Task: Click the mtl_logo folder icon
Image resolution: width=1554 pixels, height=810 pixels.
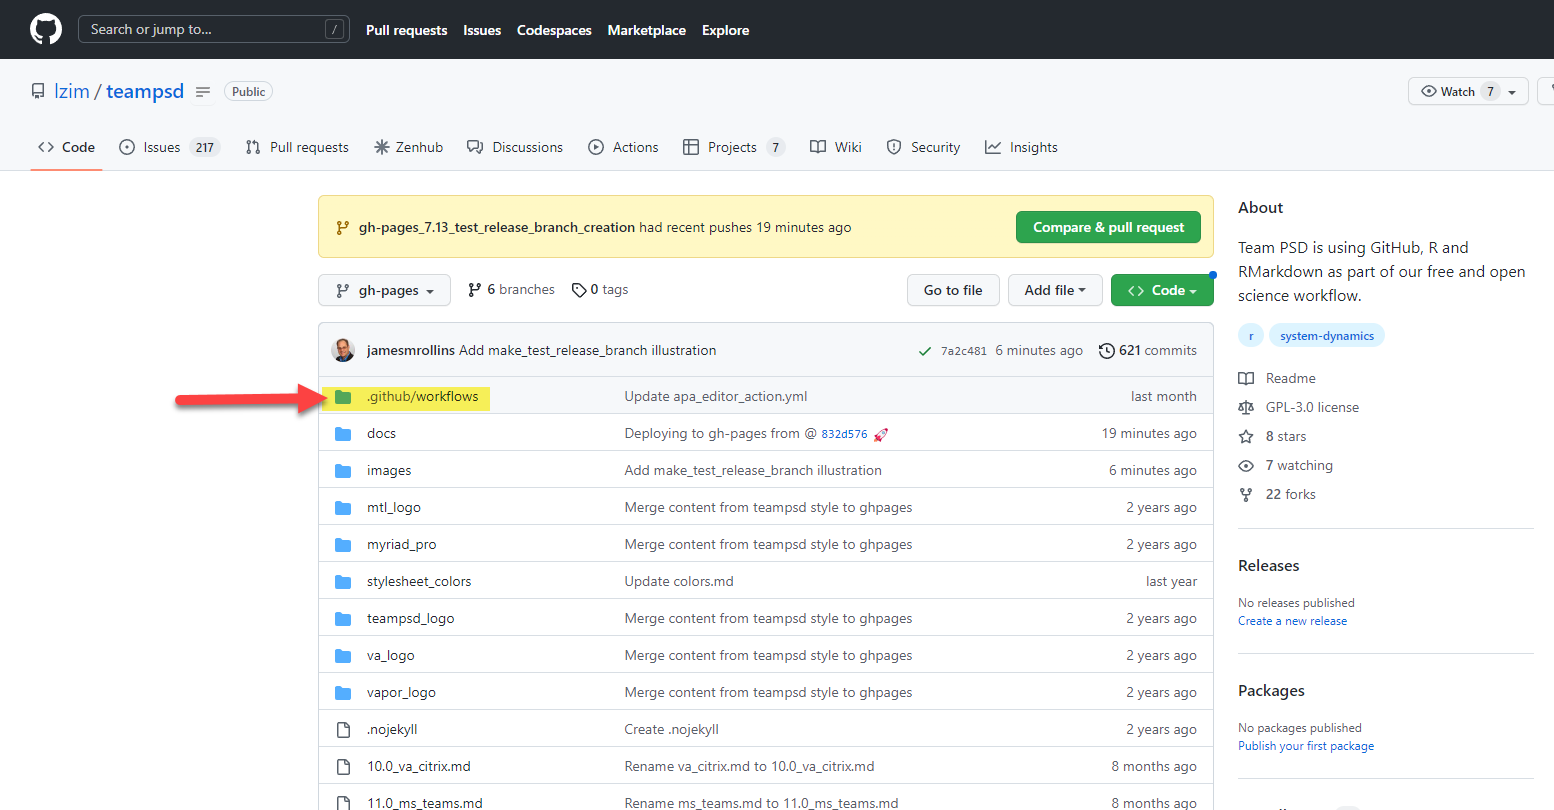Action: click(x=343, y=508)
